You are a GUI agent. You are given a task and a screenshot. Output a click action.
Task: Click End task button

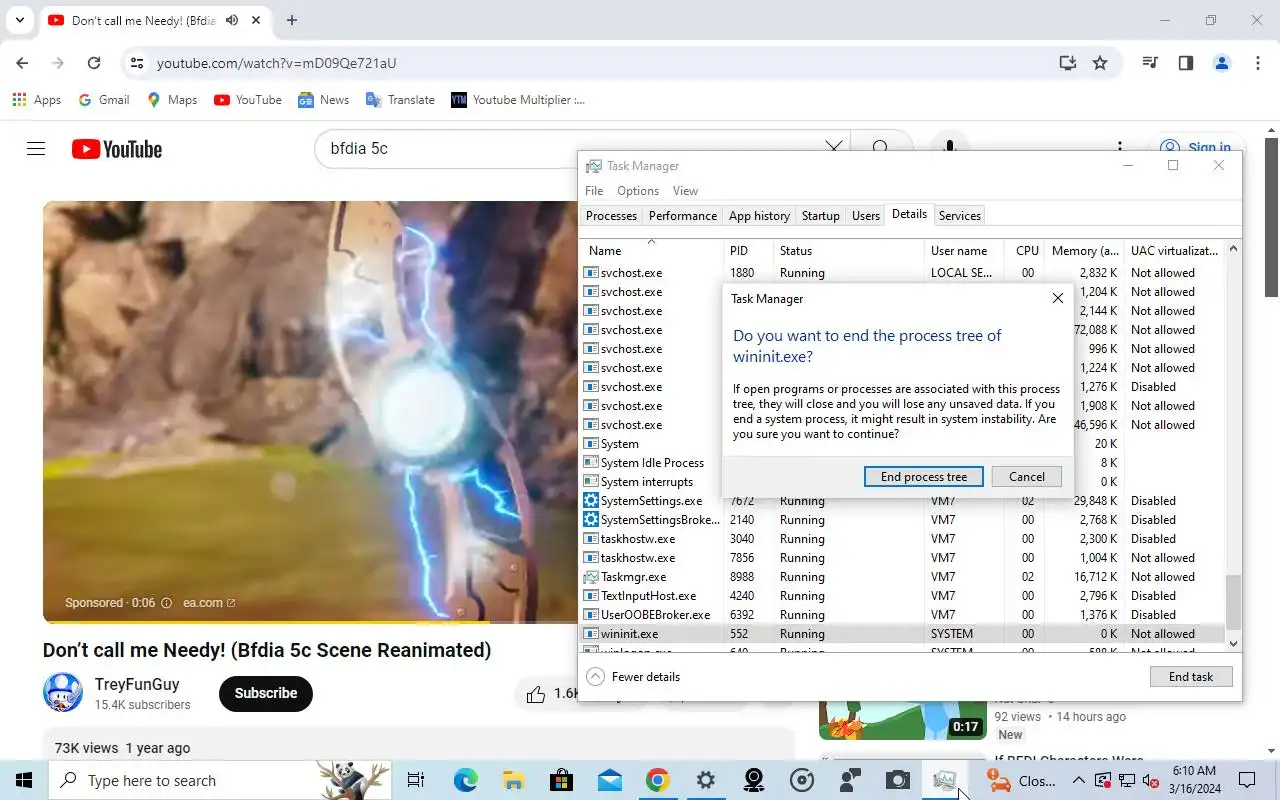pyautogui.click(x=1191, y=677)
